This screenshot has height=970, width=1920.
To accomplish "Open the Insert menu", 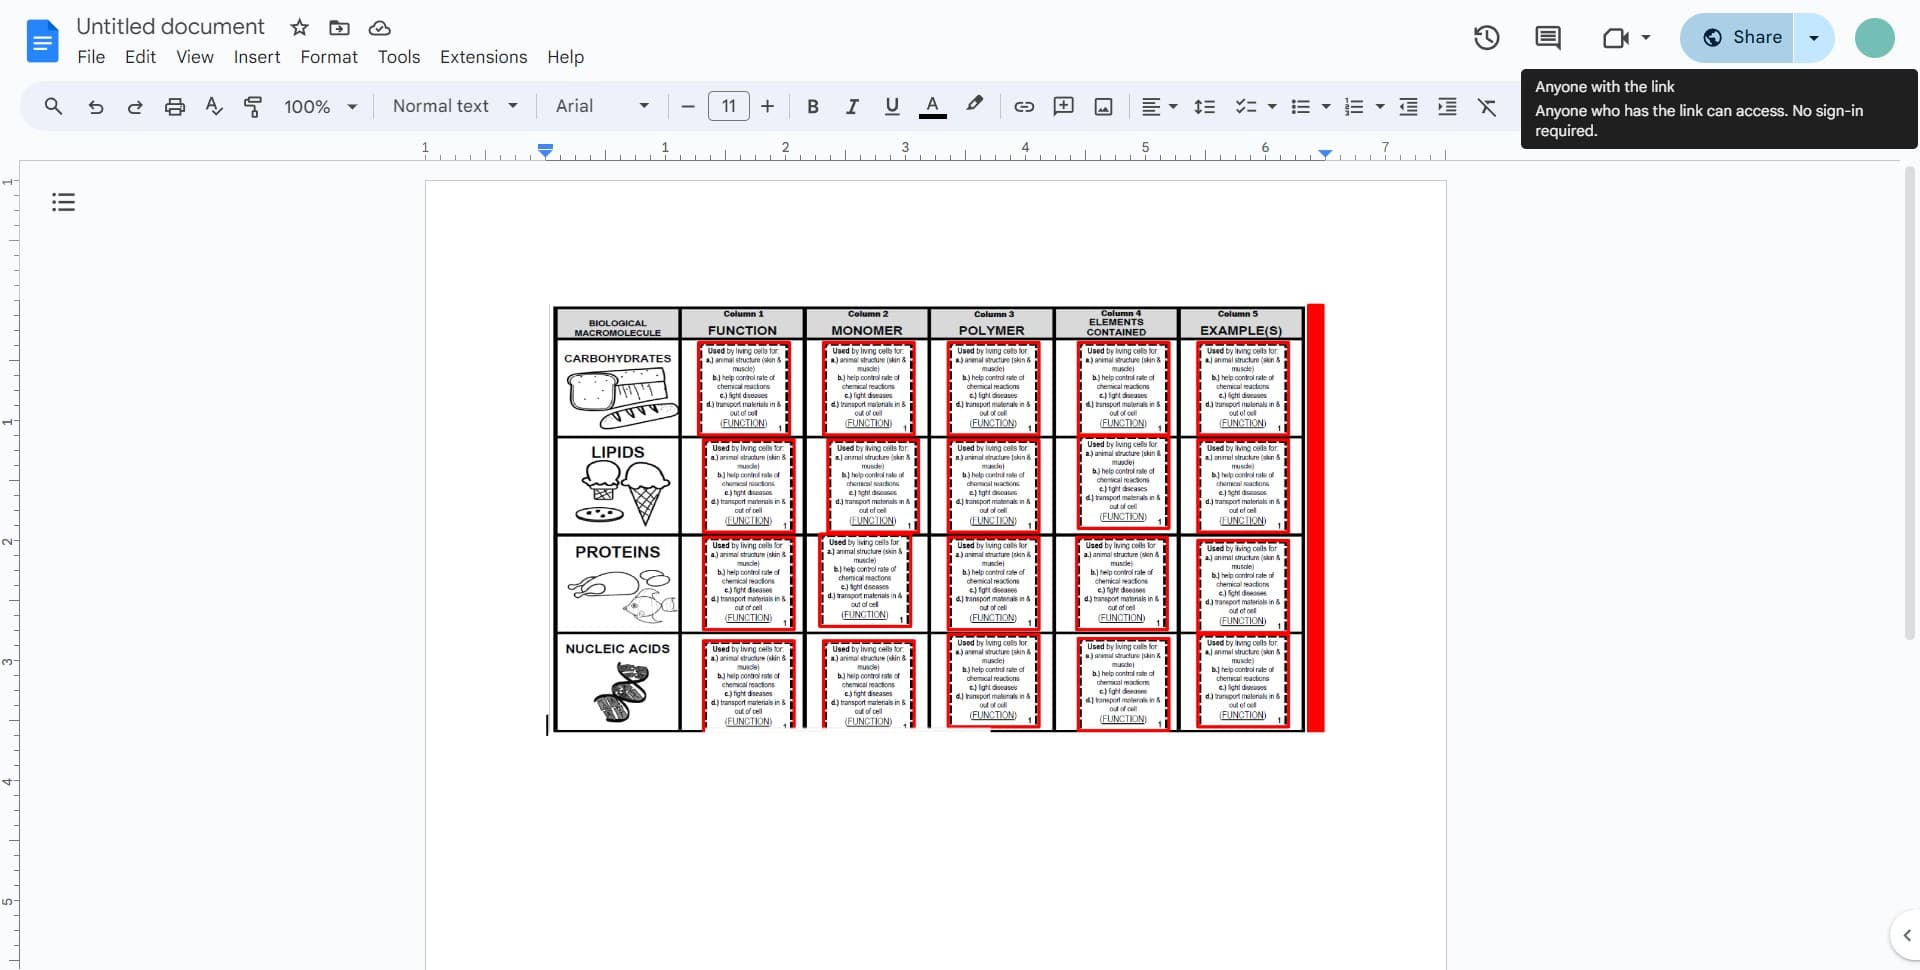I will [x=256, y=57].
